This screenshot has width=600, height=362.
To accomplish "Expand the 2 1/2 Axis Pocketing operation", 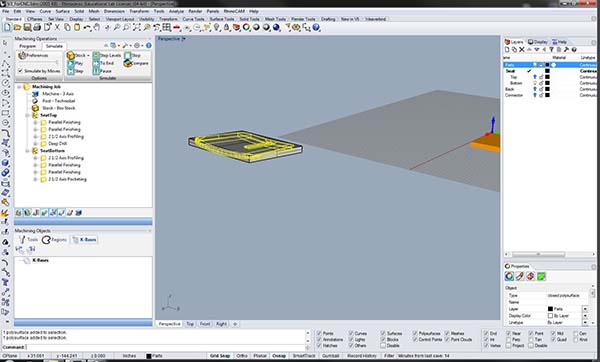I will 36,179.
